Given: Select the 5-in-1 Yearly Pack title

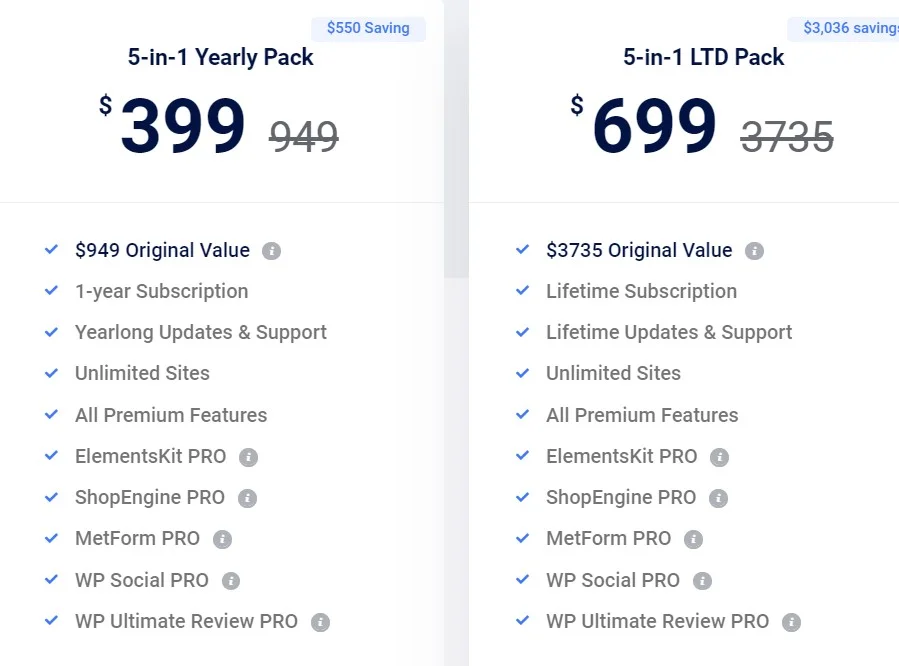Looking at the screenshot, I should (221, 57).
